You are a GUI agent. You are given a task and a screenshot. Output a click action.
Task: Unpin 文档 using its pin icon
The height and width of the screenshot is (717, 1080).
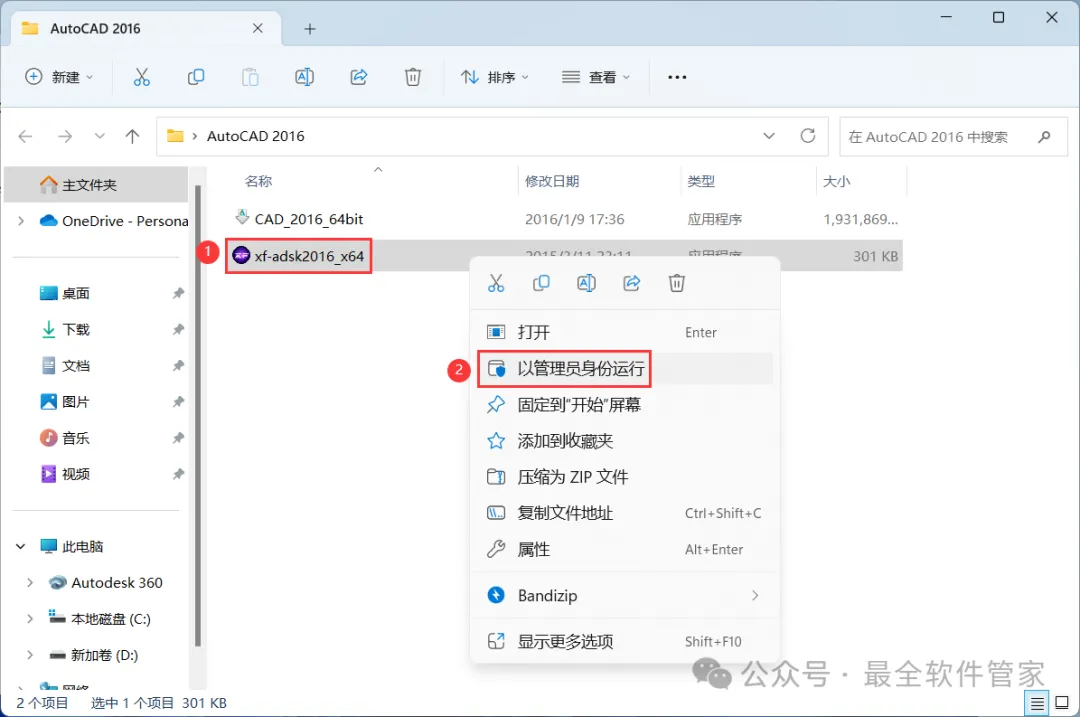tap(178, 366)
